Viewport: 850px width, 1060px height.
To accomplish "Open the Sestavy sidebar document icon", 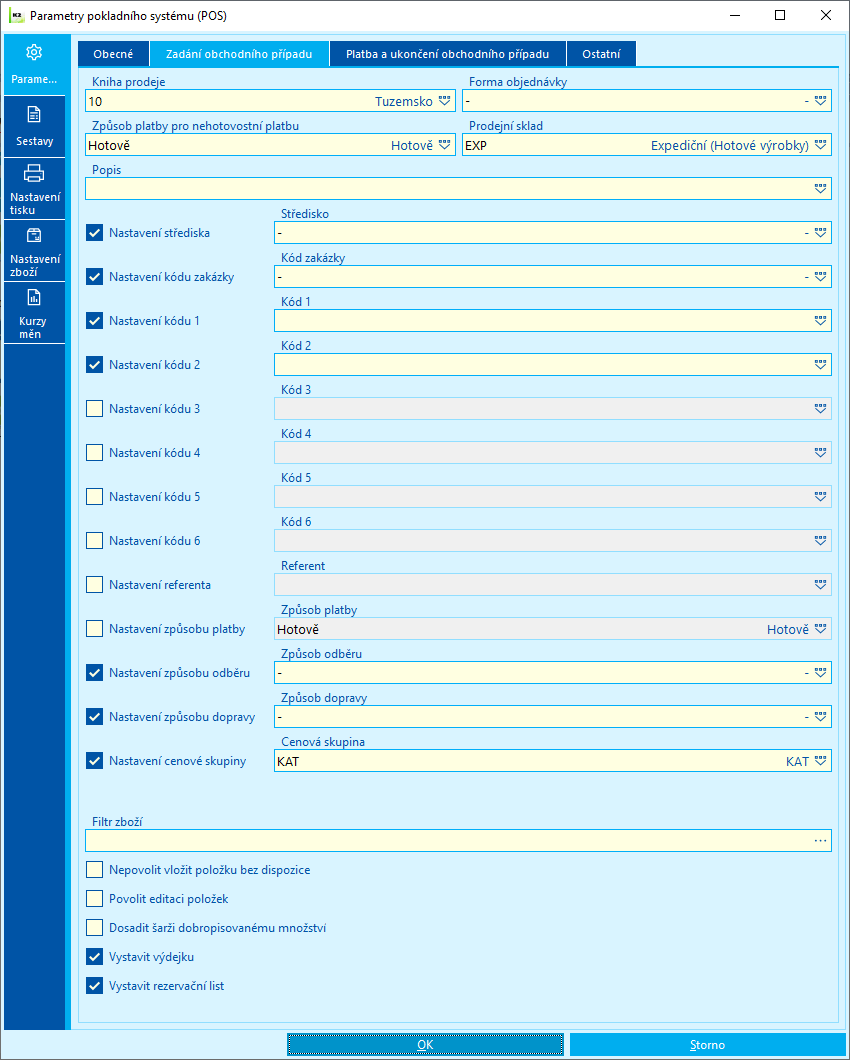I will point(34,114).
